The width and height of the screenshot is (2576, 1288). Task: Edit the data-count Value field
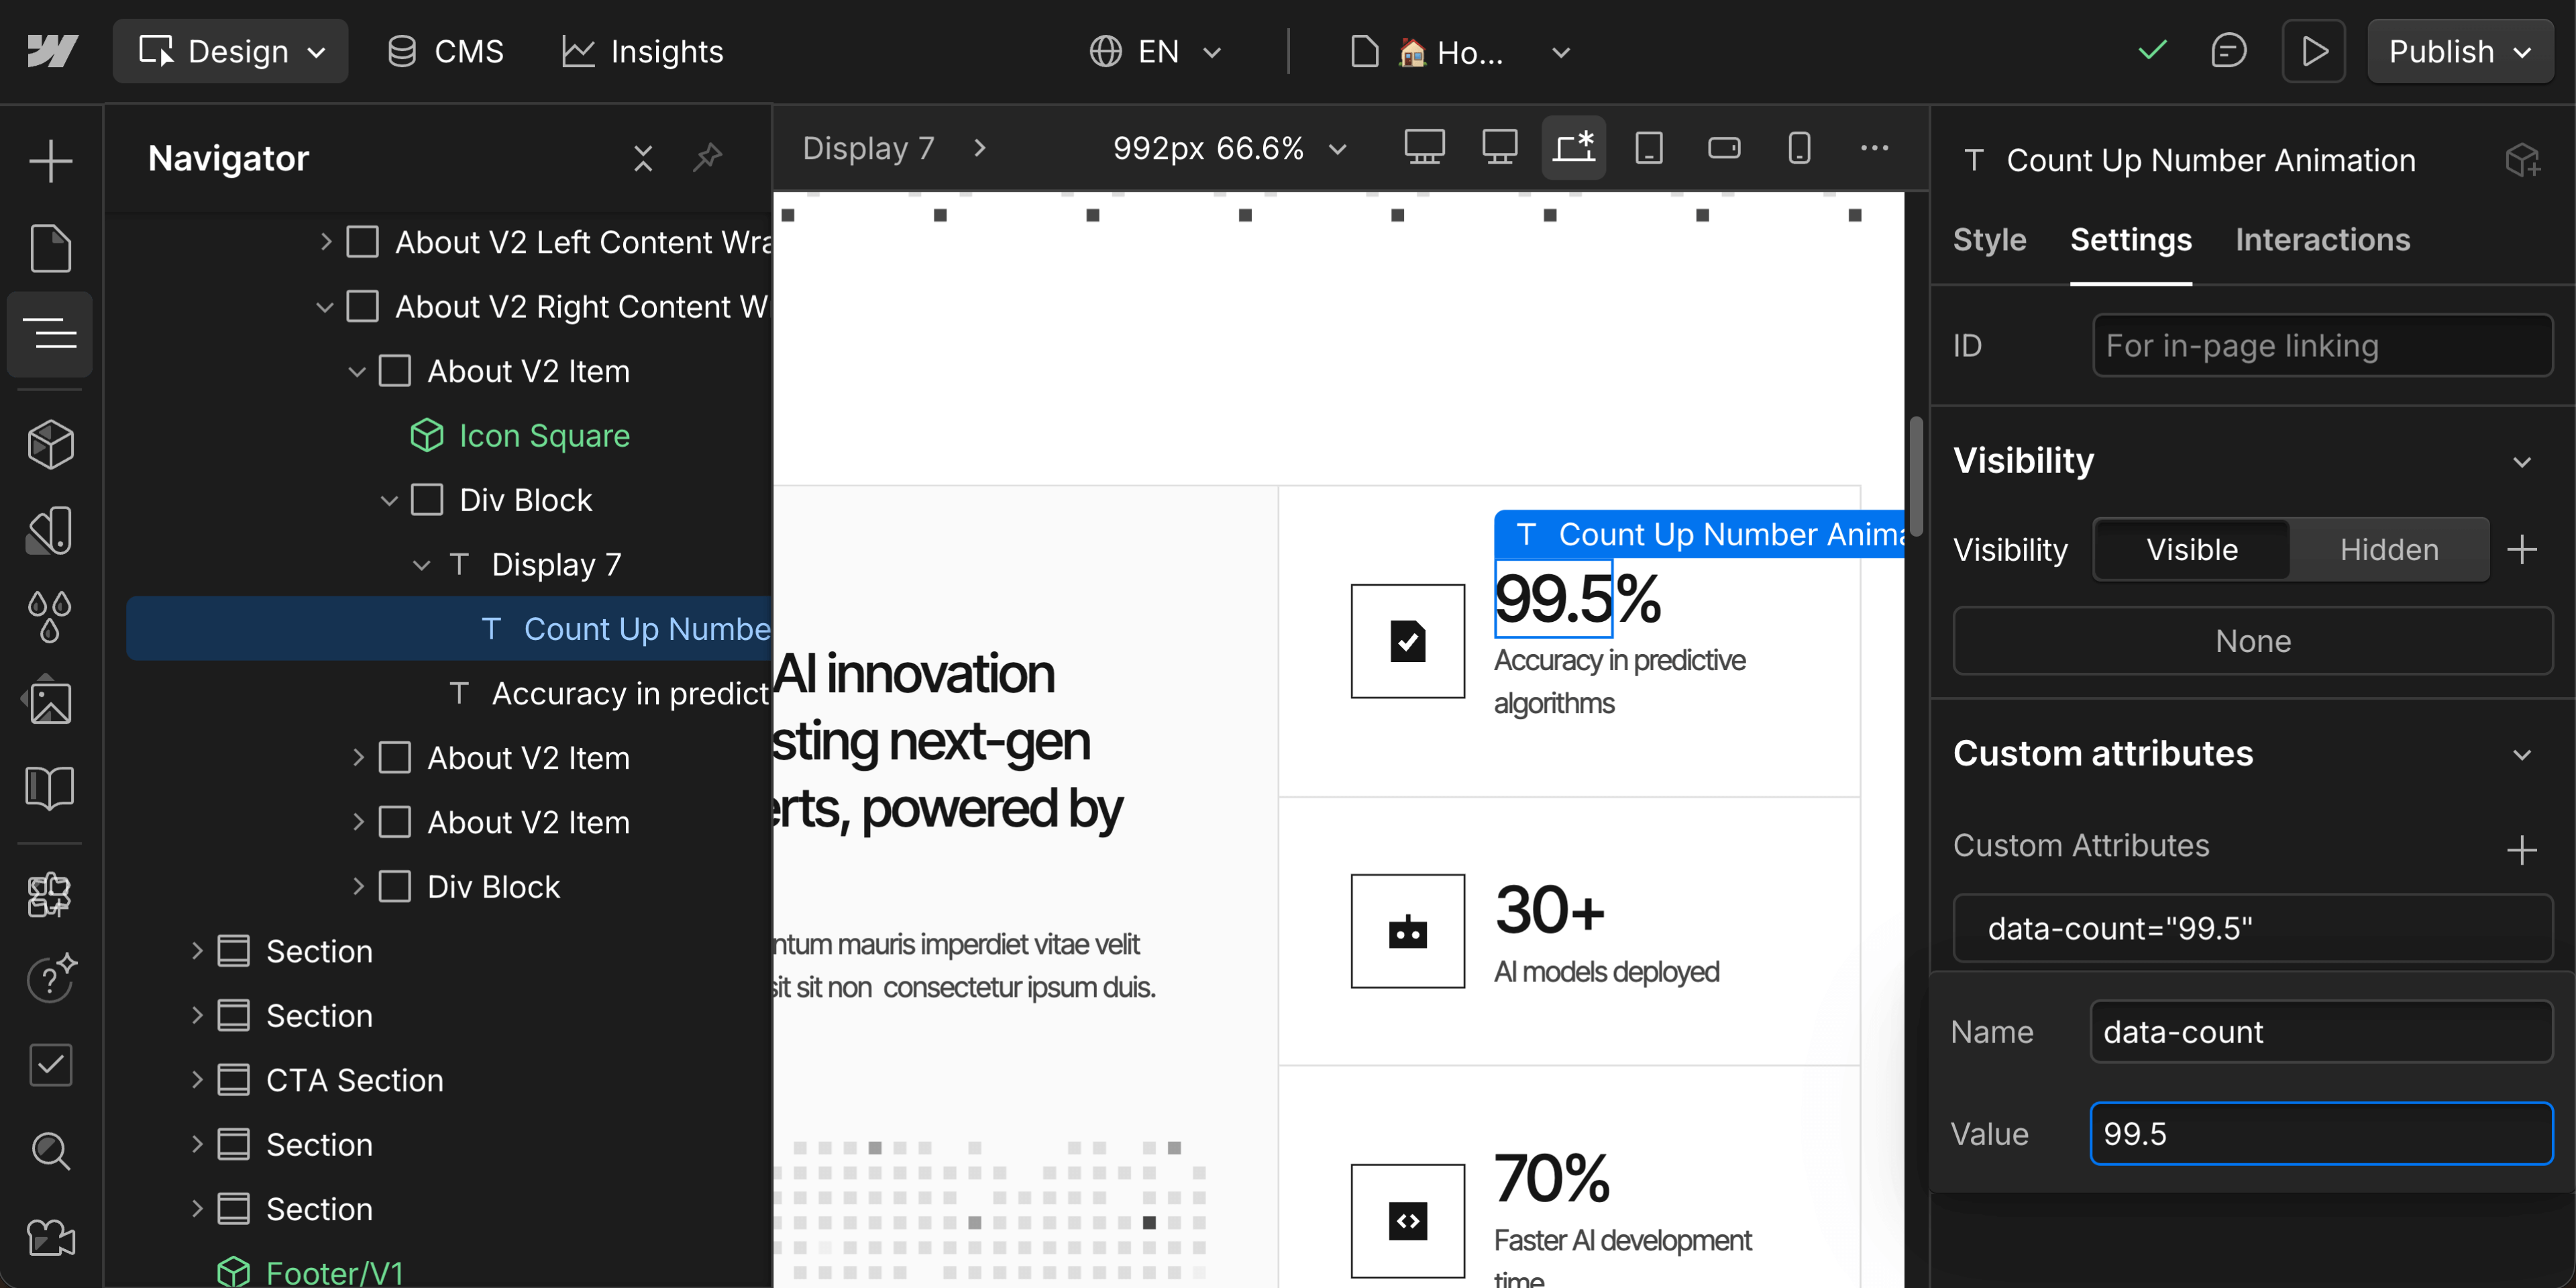coord(2321,1133)
